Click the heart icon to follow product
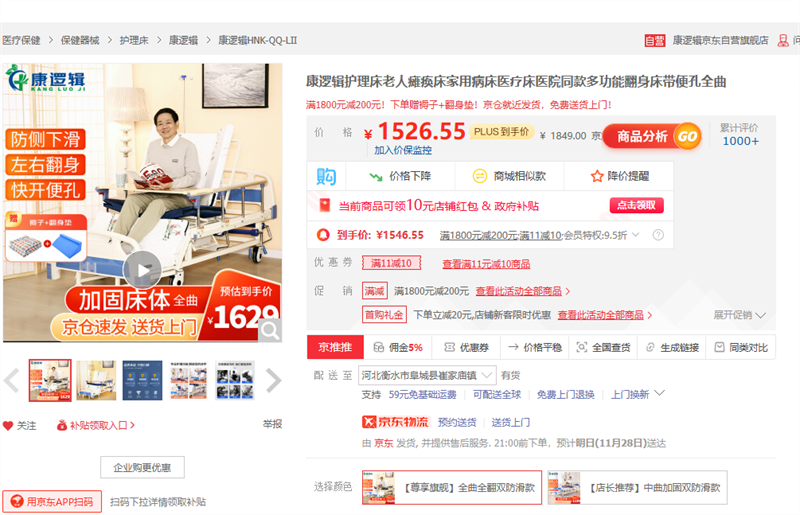Screen dimensions: 800x515 (x=8, y=425)
